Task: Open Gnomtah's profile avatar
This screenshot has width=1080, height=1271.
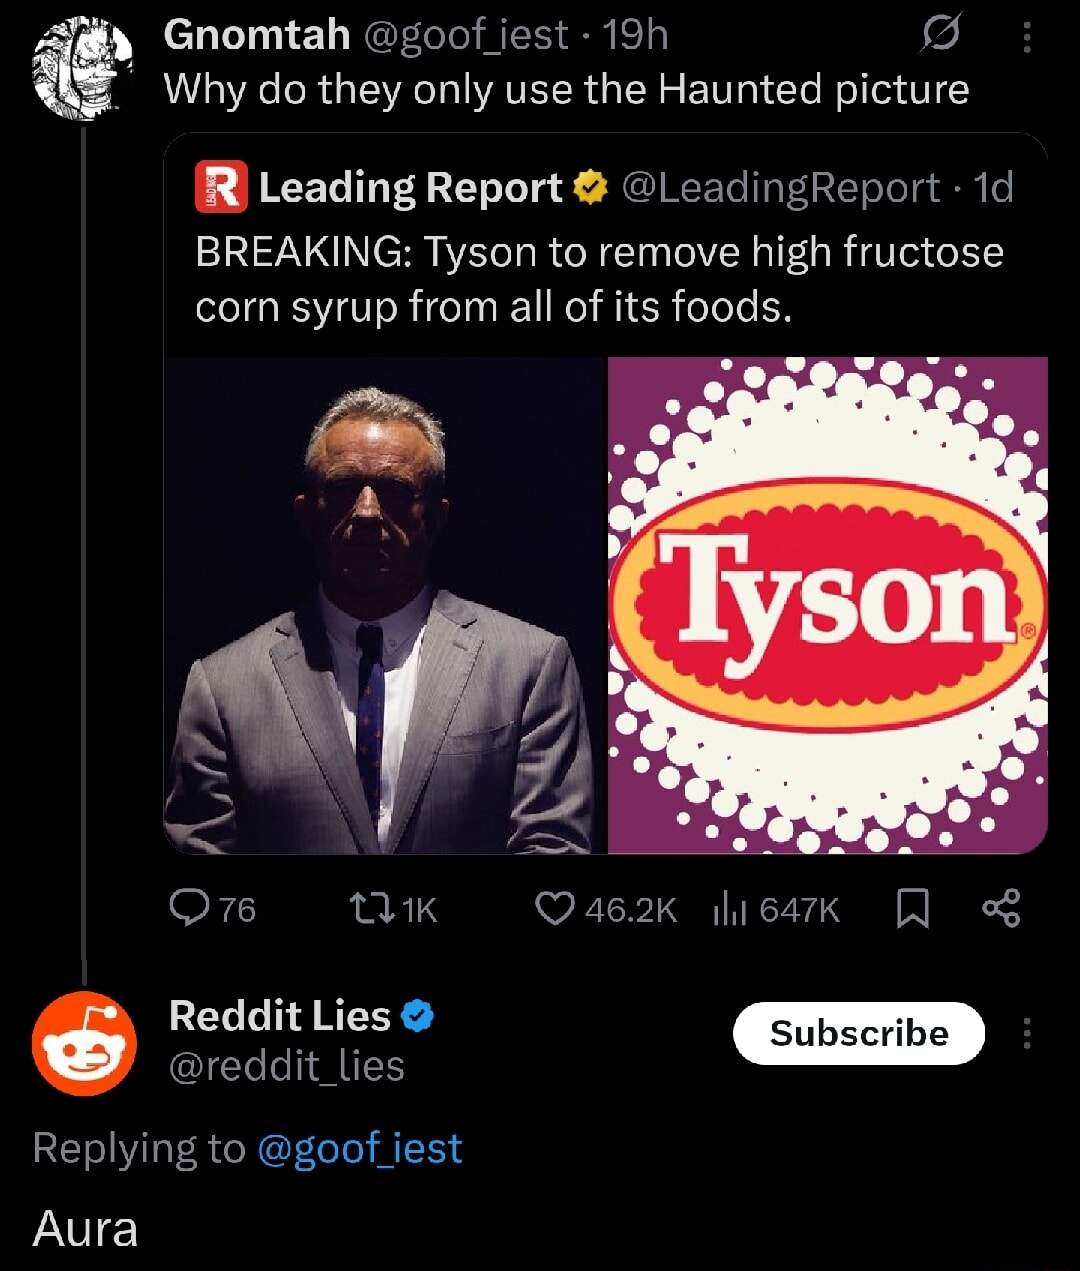Action: click(x=83, y=68)
